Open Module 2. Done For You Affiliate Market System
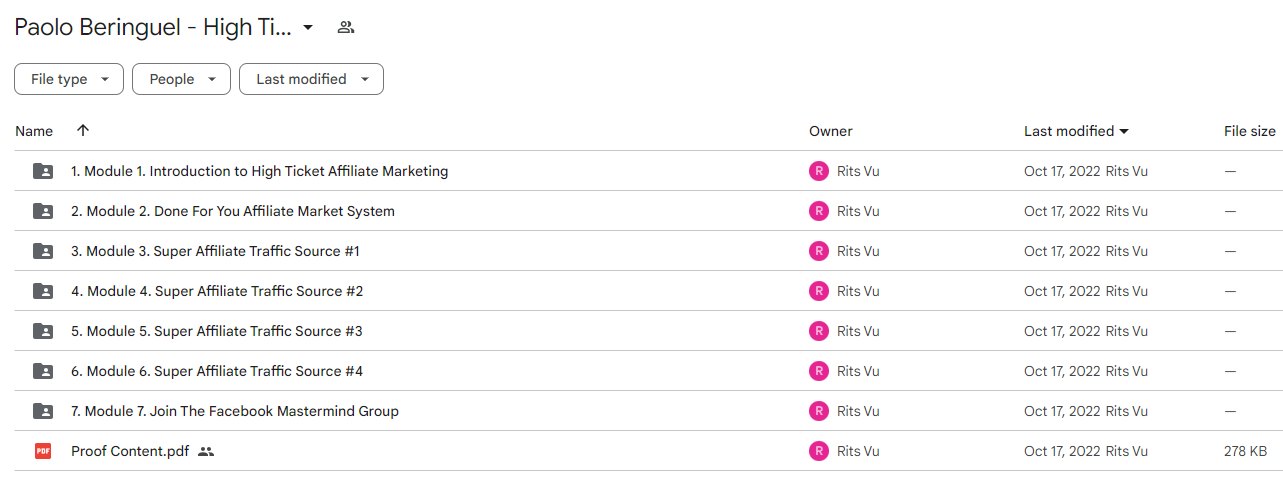Viewport: 1283px width, 490px height. [x=233, y=211]
